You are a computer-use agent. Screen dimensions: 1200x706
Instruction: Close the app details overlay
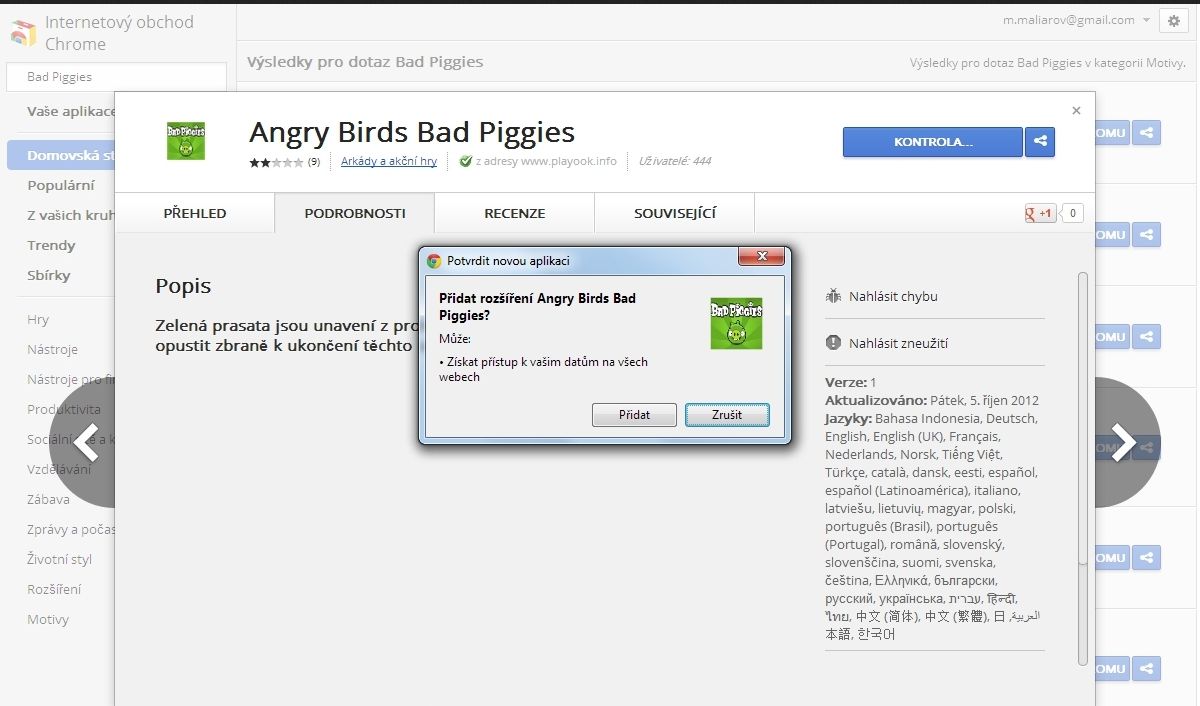click(x=1076, y=111)
